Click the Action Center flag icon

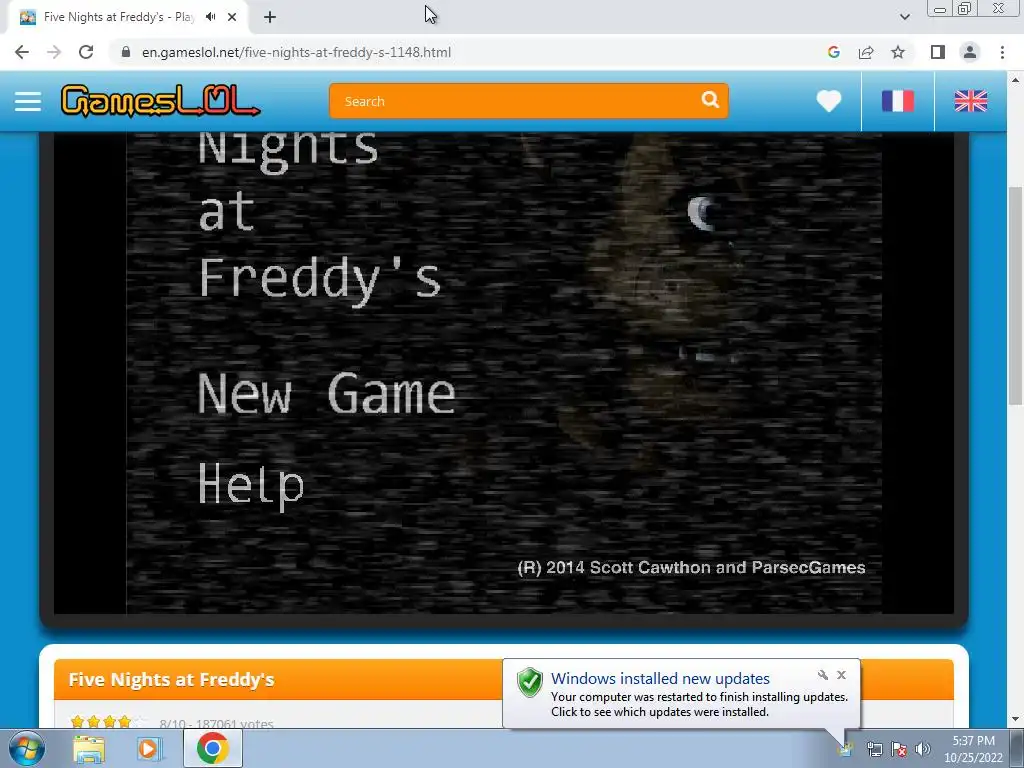[x=899, y=749]
